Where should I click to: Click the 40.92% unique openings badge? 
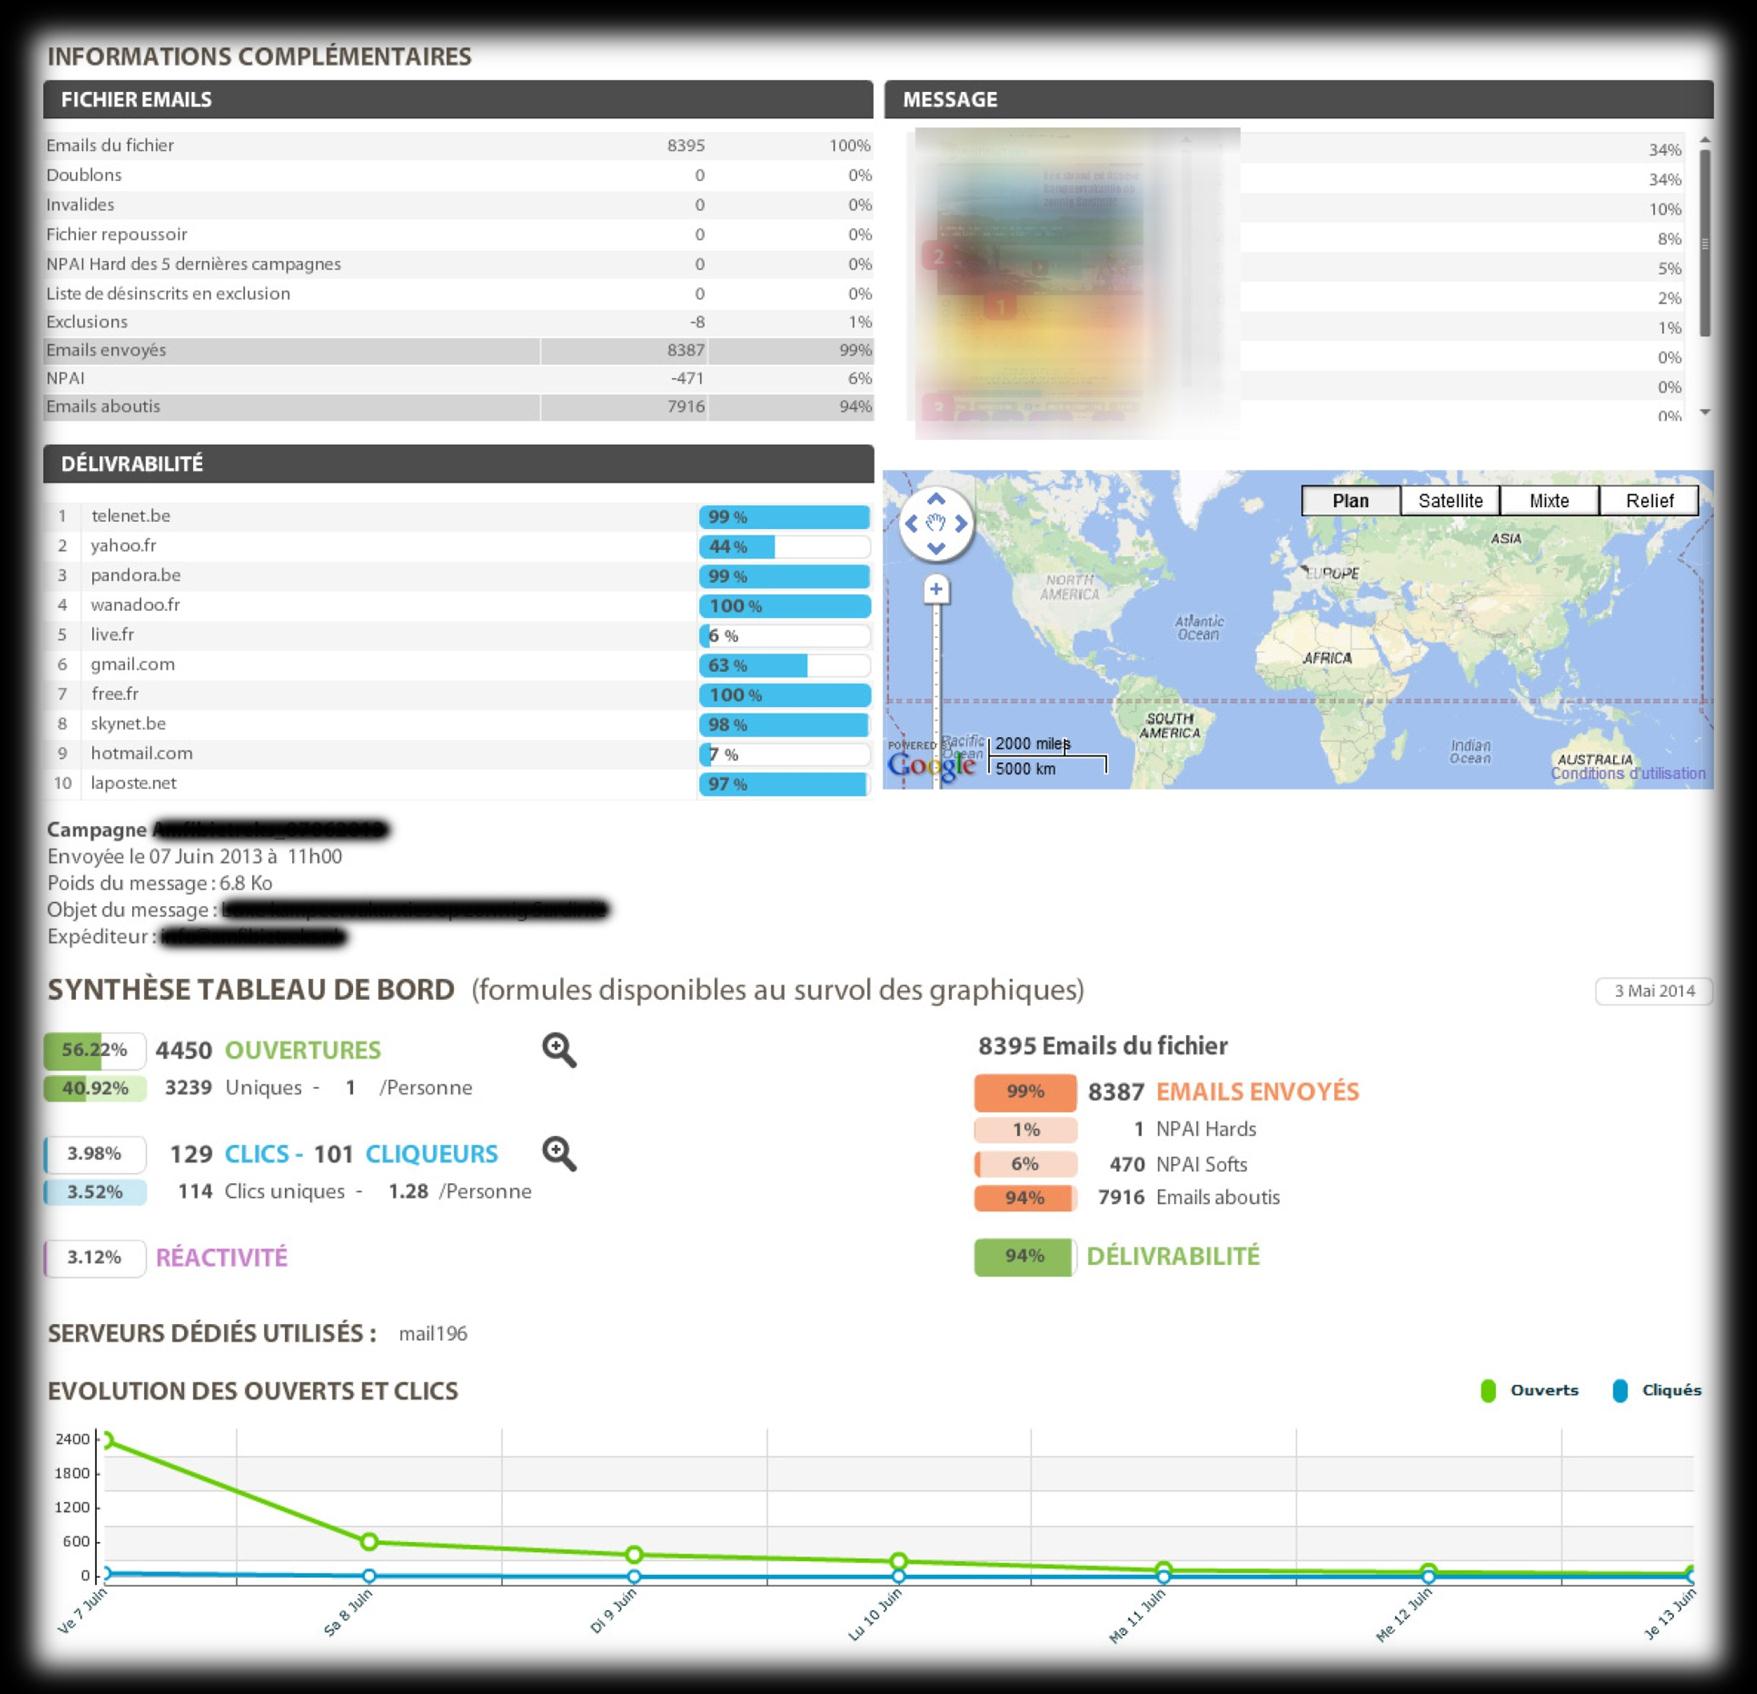point(95,1088)
